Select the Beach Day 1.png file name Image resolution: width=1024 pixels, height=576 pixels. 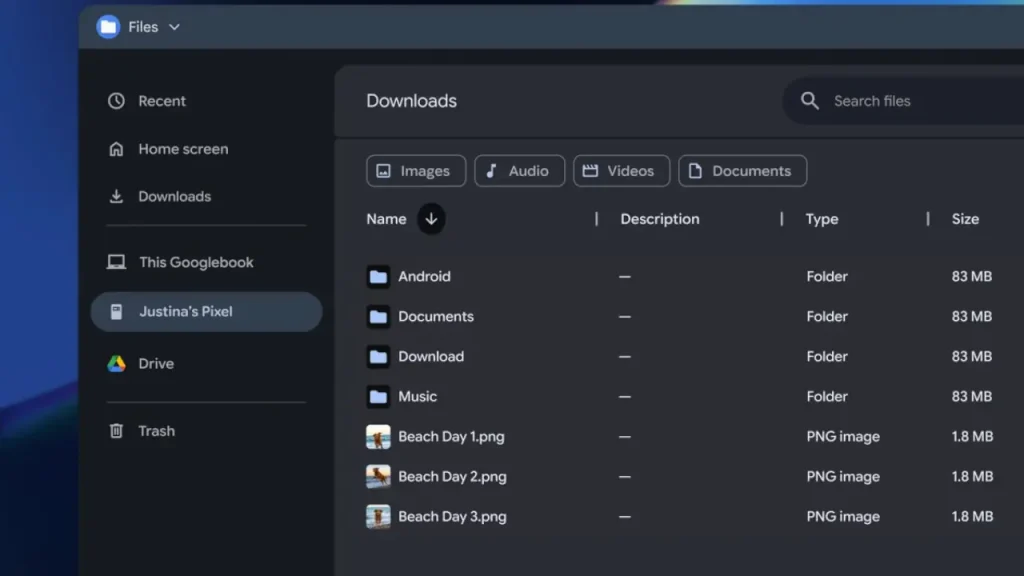tap(451, 437)
